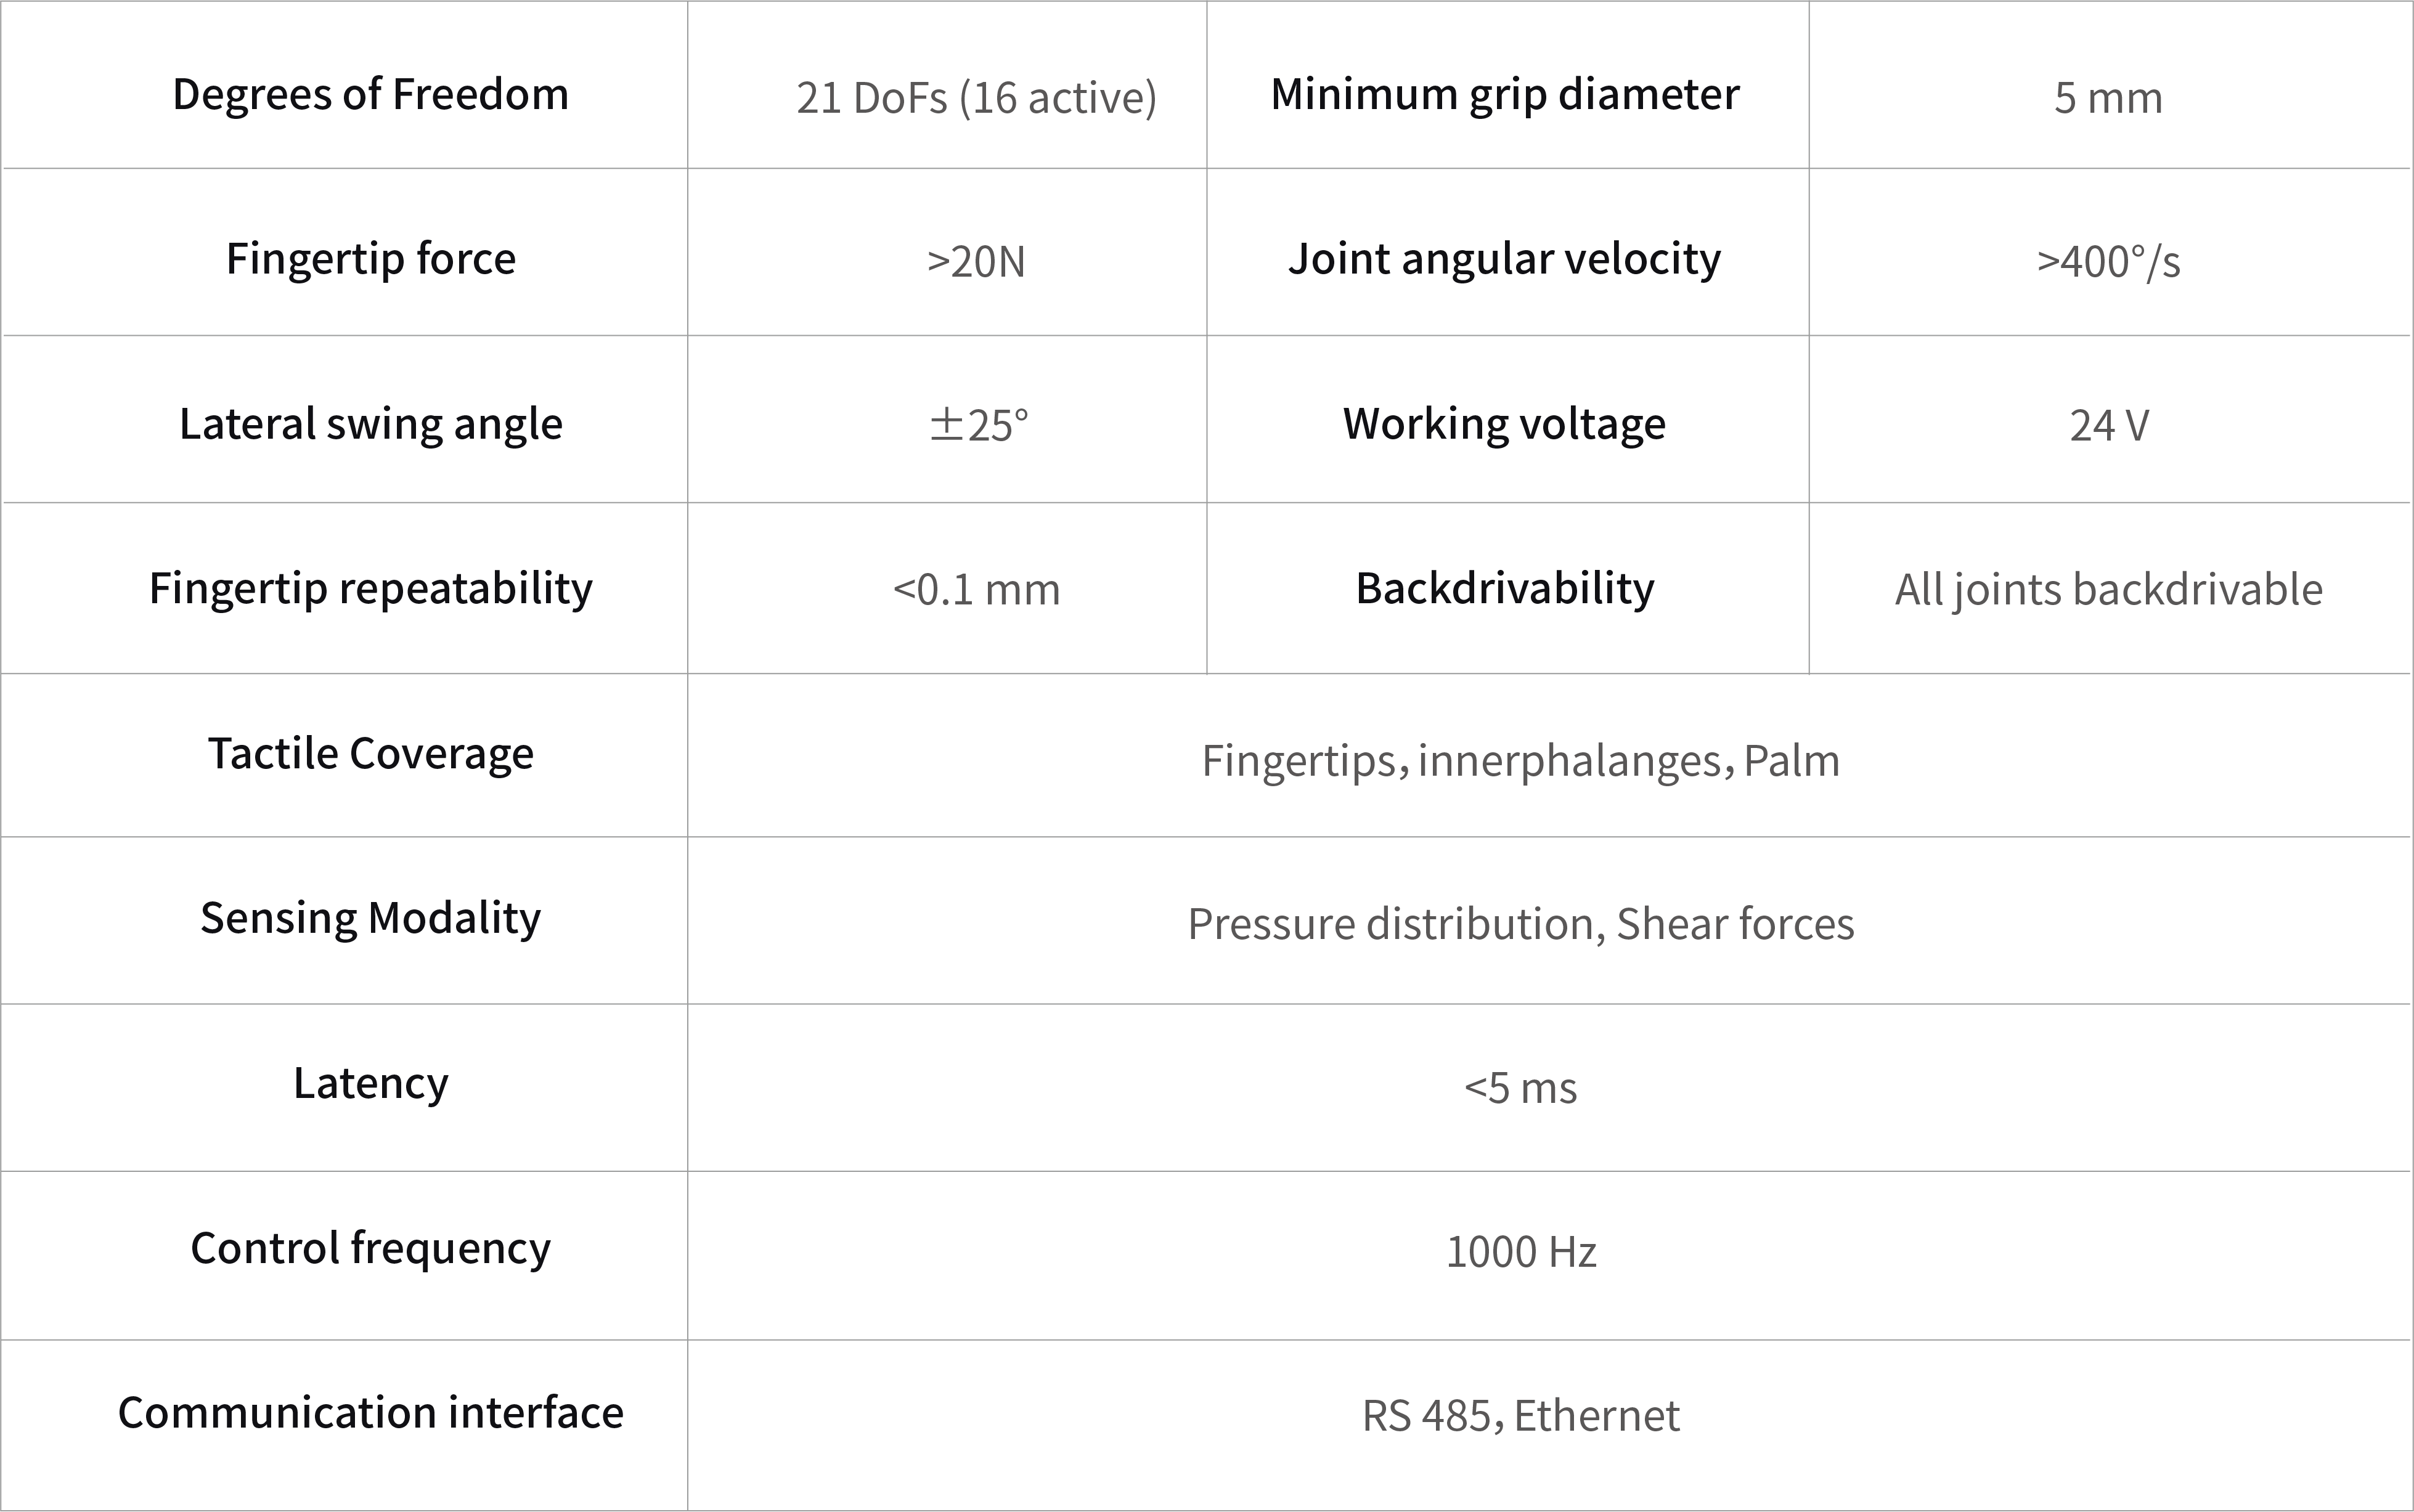Select the 1000 Hz control frequency value
Viewport: 2414px width, 1512px height.
click(x=1520, y=1252)
